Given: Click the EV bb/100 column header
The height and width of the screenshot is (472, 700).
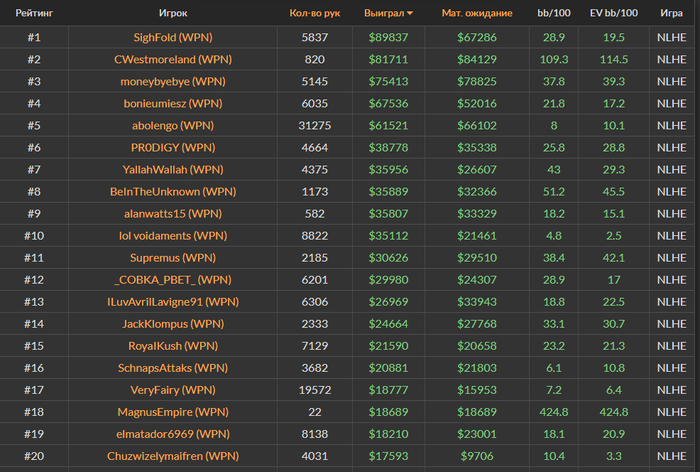Looking at the screenshot, I should [613, 13].
